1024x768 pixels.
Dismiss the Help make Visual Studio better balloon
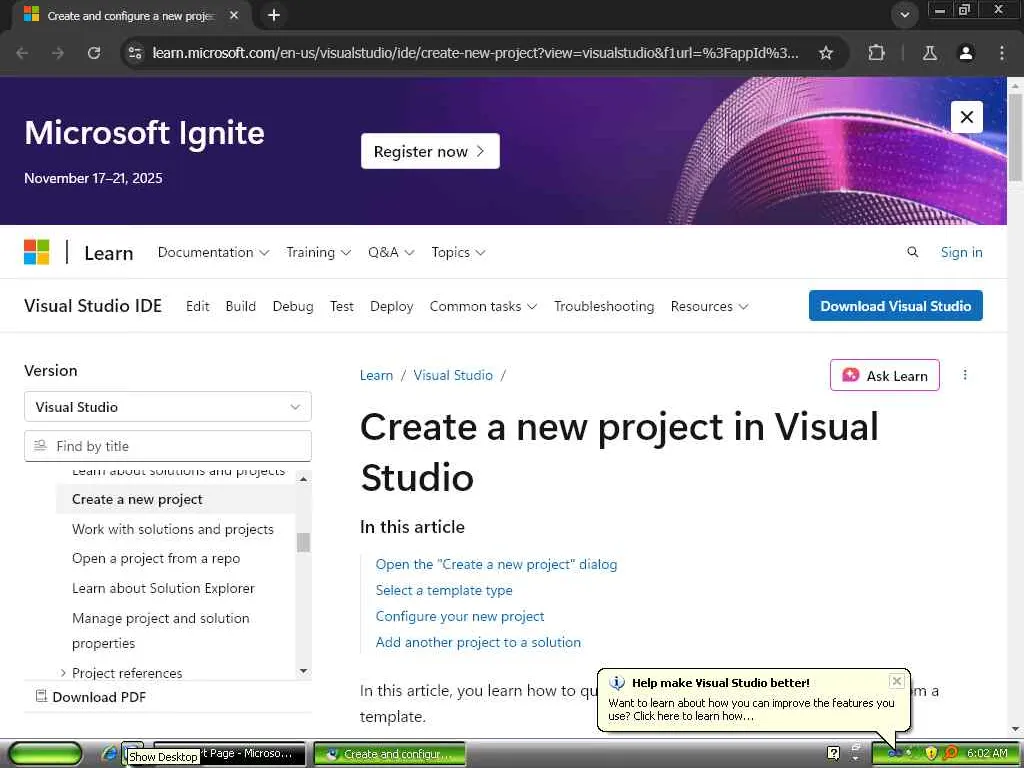tap(896, 681)
